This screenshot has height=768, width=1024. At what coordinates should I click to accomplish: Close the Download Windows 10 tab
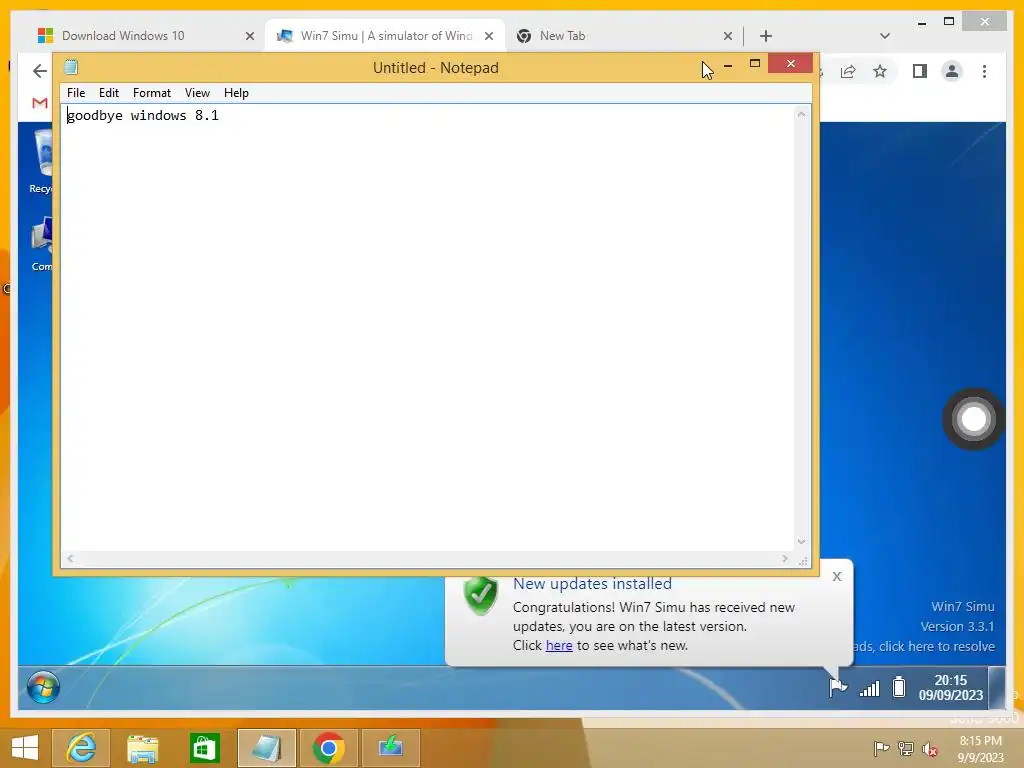(x=249, y=36)
